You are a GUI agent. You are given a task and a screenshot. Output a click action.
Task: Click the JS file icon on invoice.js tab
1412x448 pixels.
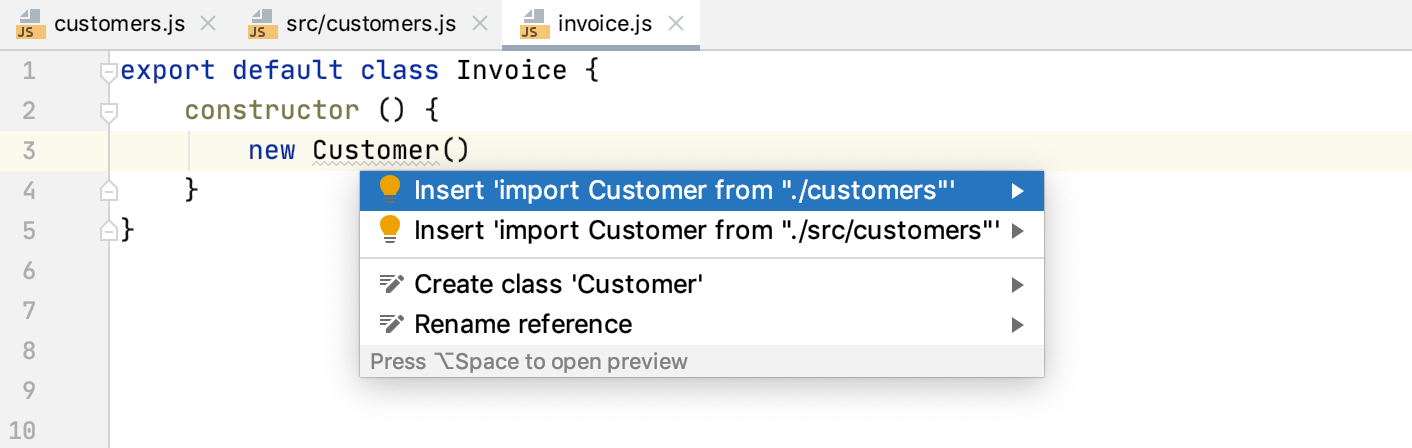pos(533,24)
